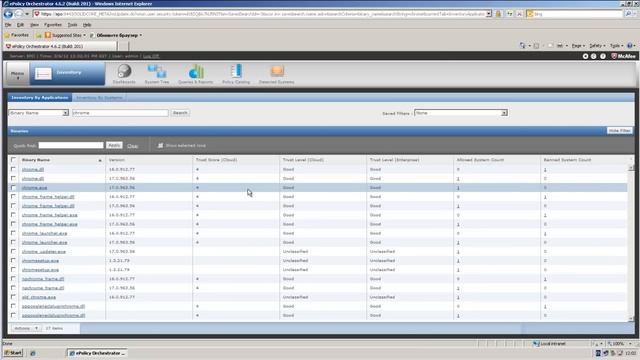Open the chrome.exe binary link
The image size is (640, 360).
(34, 188)
